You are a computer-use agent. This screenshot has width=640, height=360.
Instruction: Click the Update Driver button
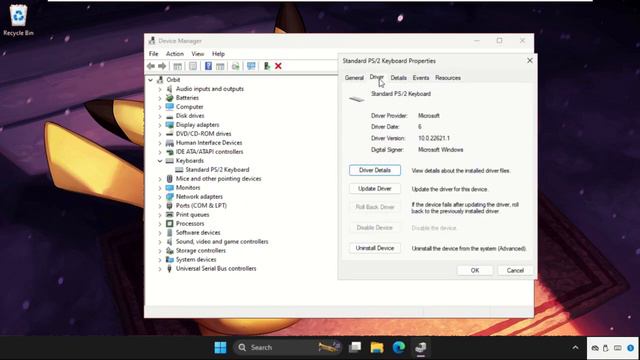click(x=375, y=189)
